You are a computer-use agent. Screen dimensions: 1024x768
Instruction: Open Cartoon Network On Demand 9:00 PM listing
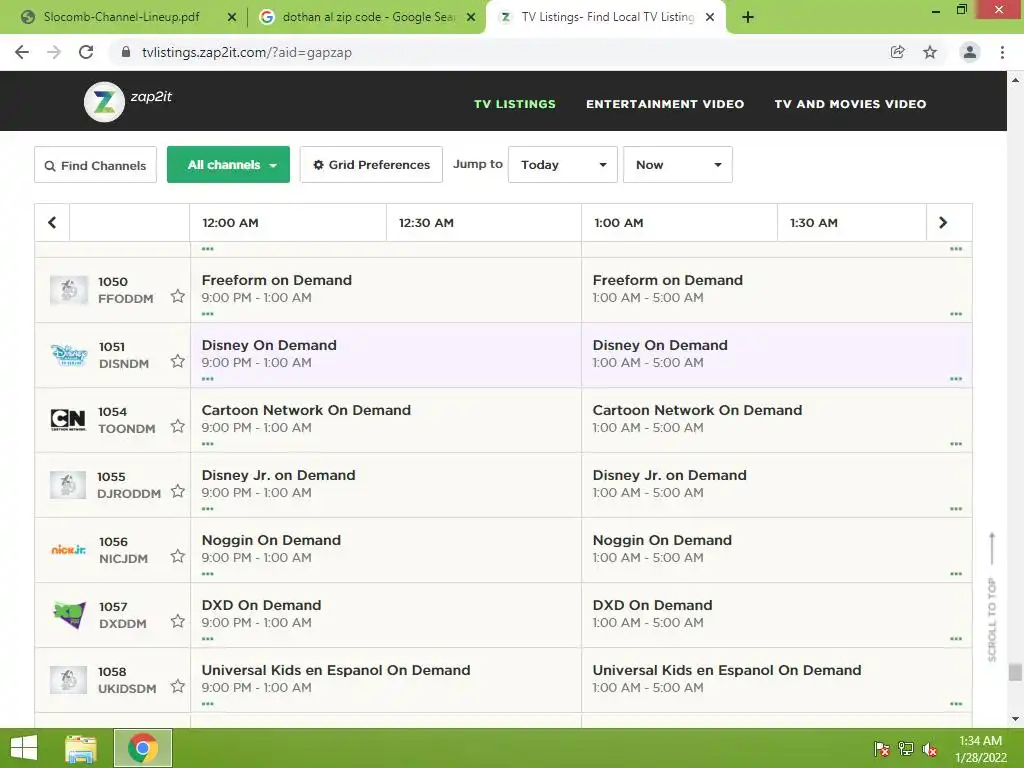pos(386,420)
